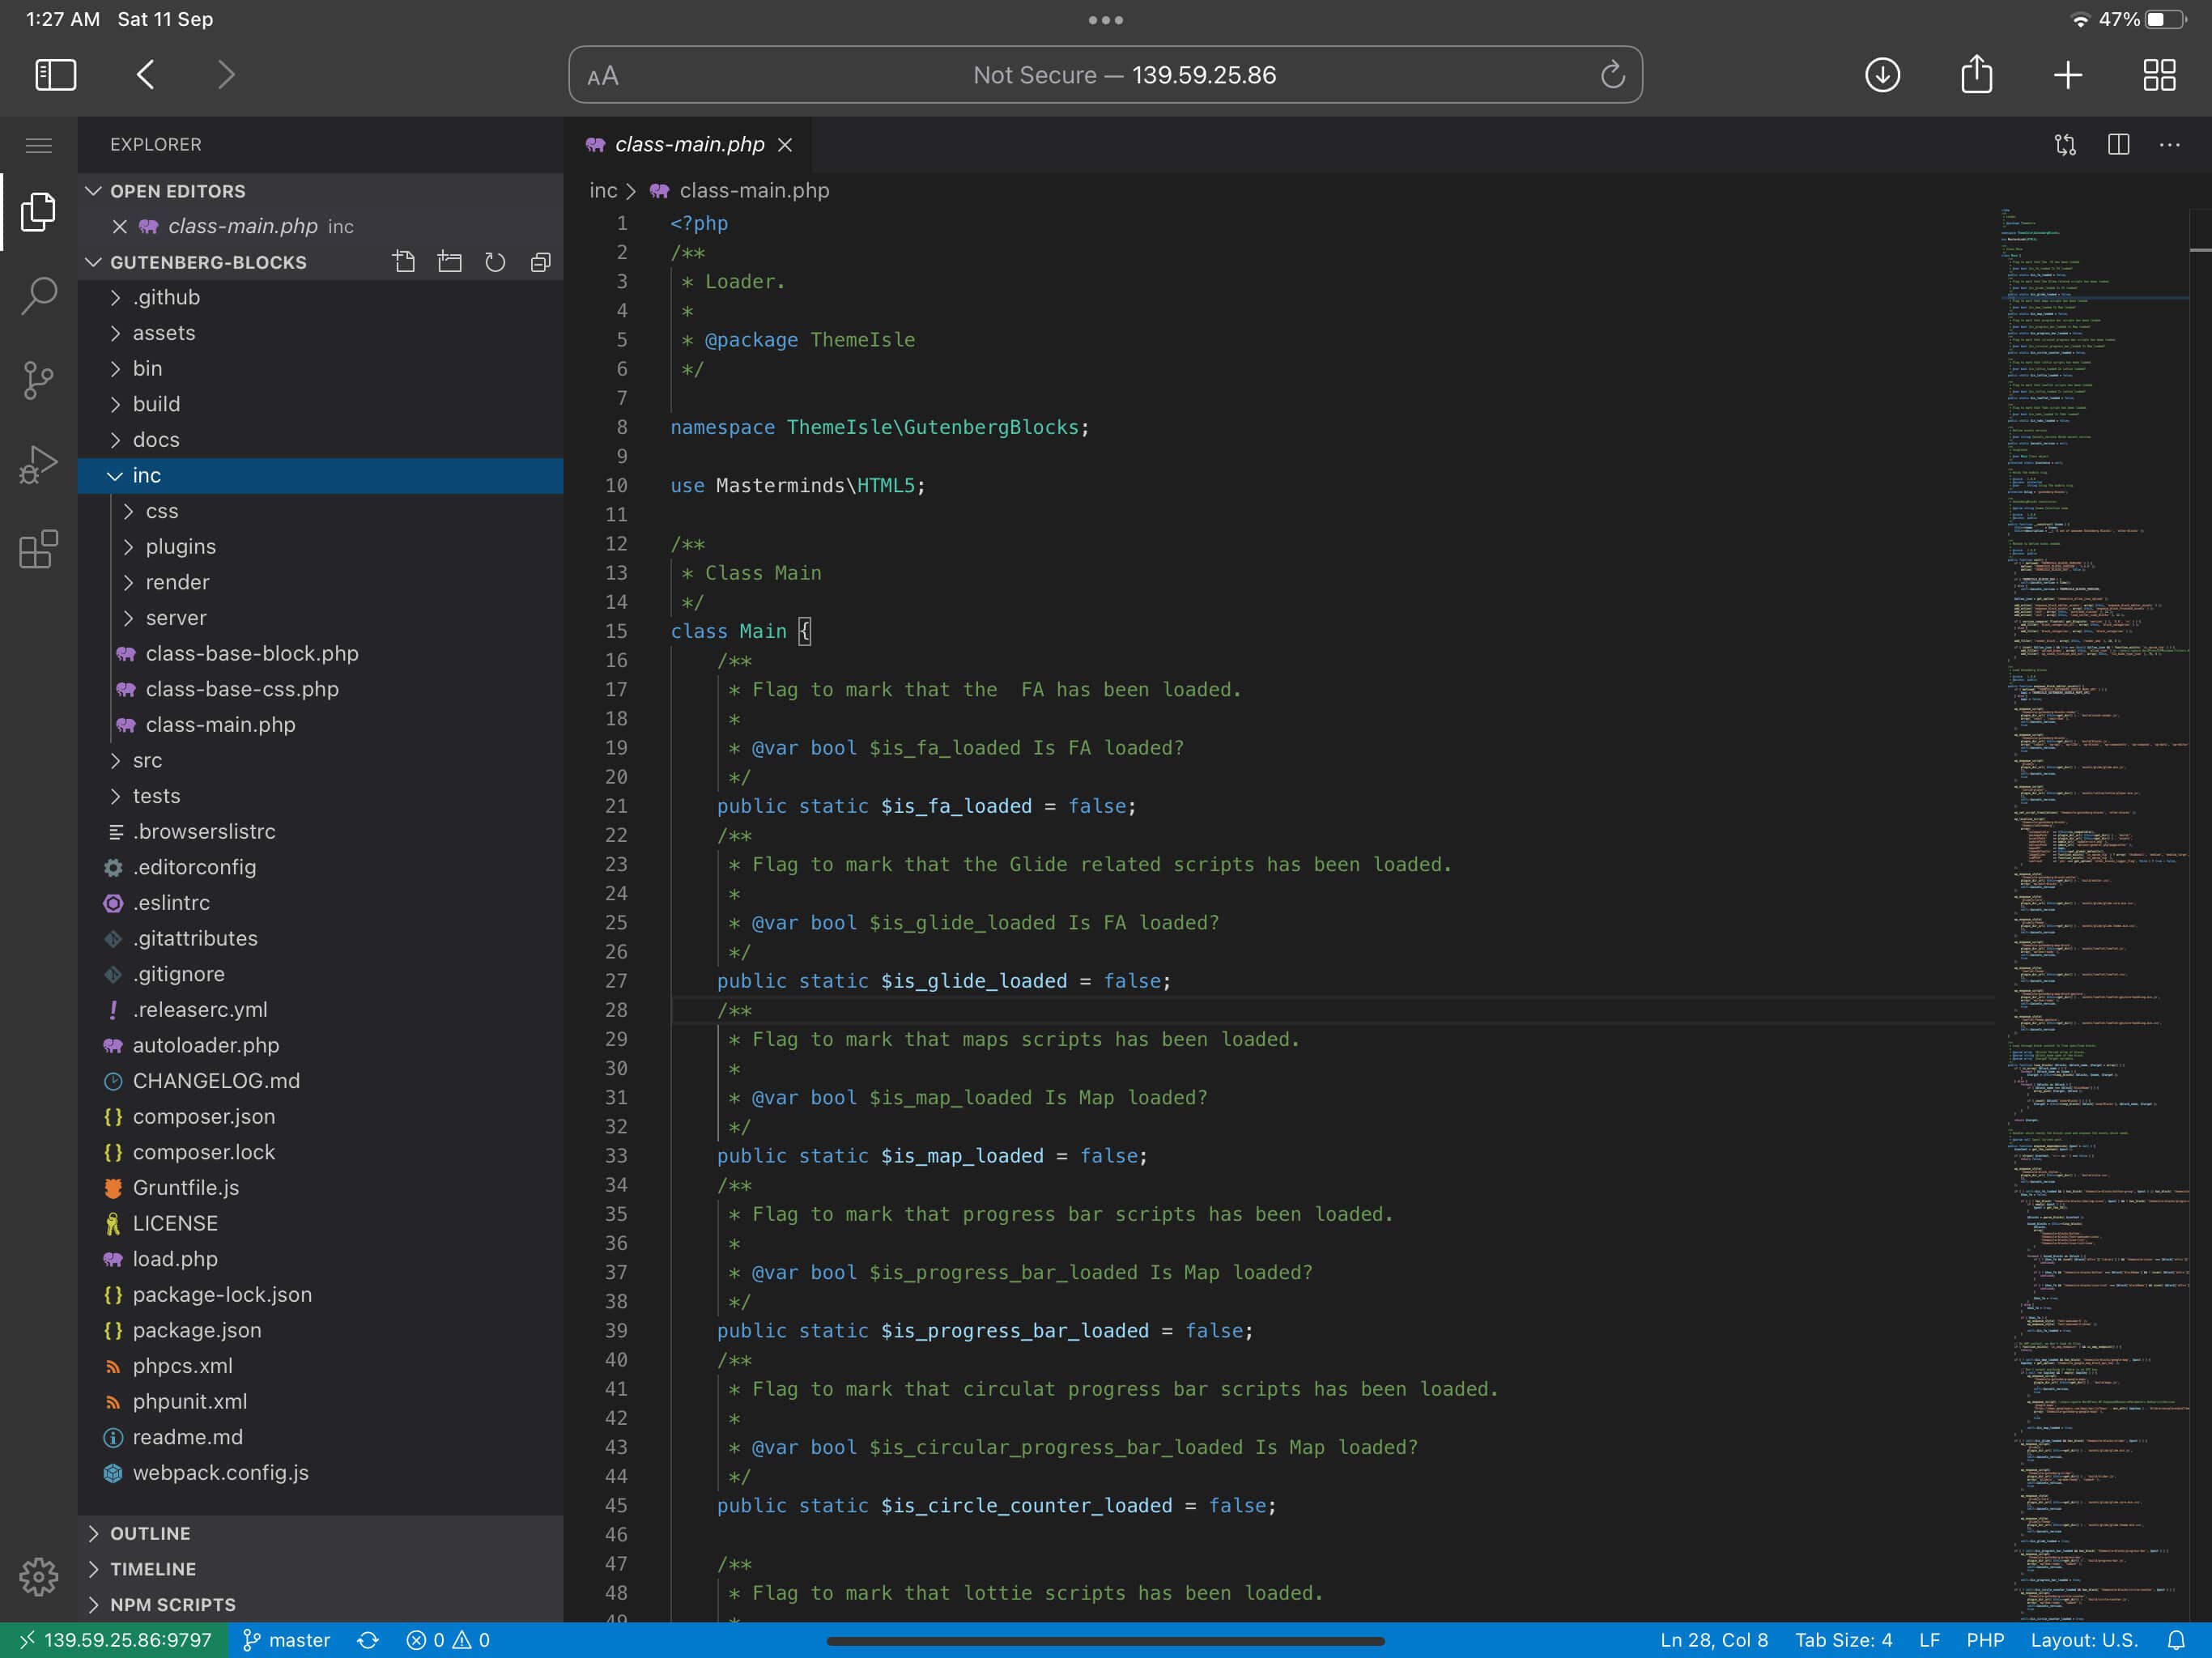This screenshot has height=1658, width=2212.
Task: Click the master branch in the status bar
Action: [288, 1639]
